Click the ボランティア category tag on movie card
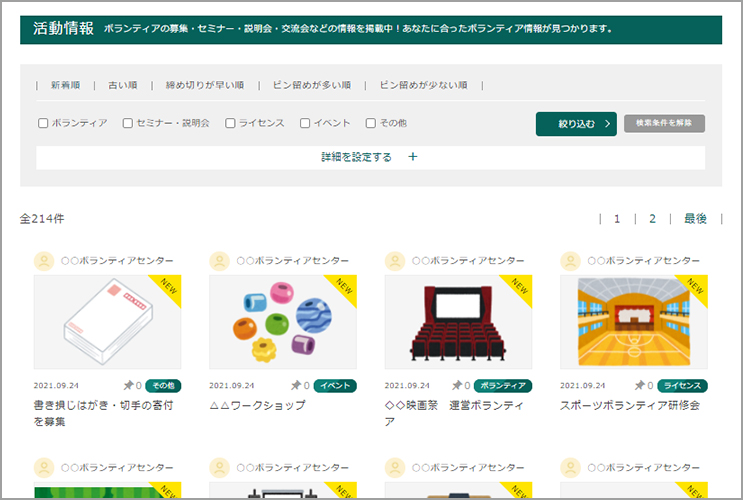 (x=503, y=386)
